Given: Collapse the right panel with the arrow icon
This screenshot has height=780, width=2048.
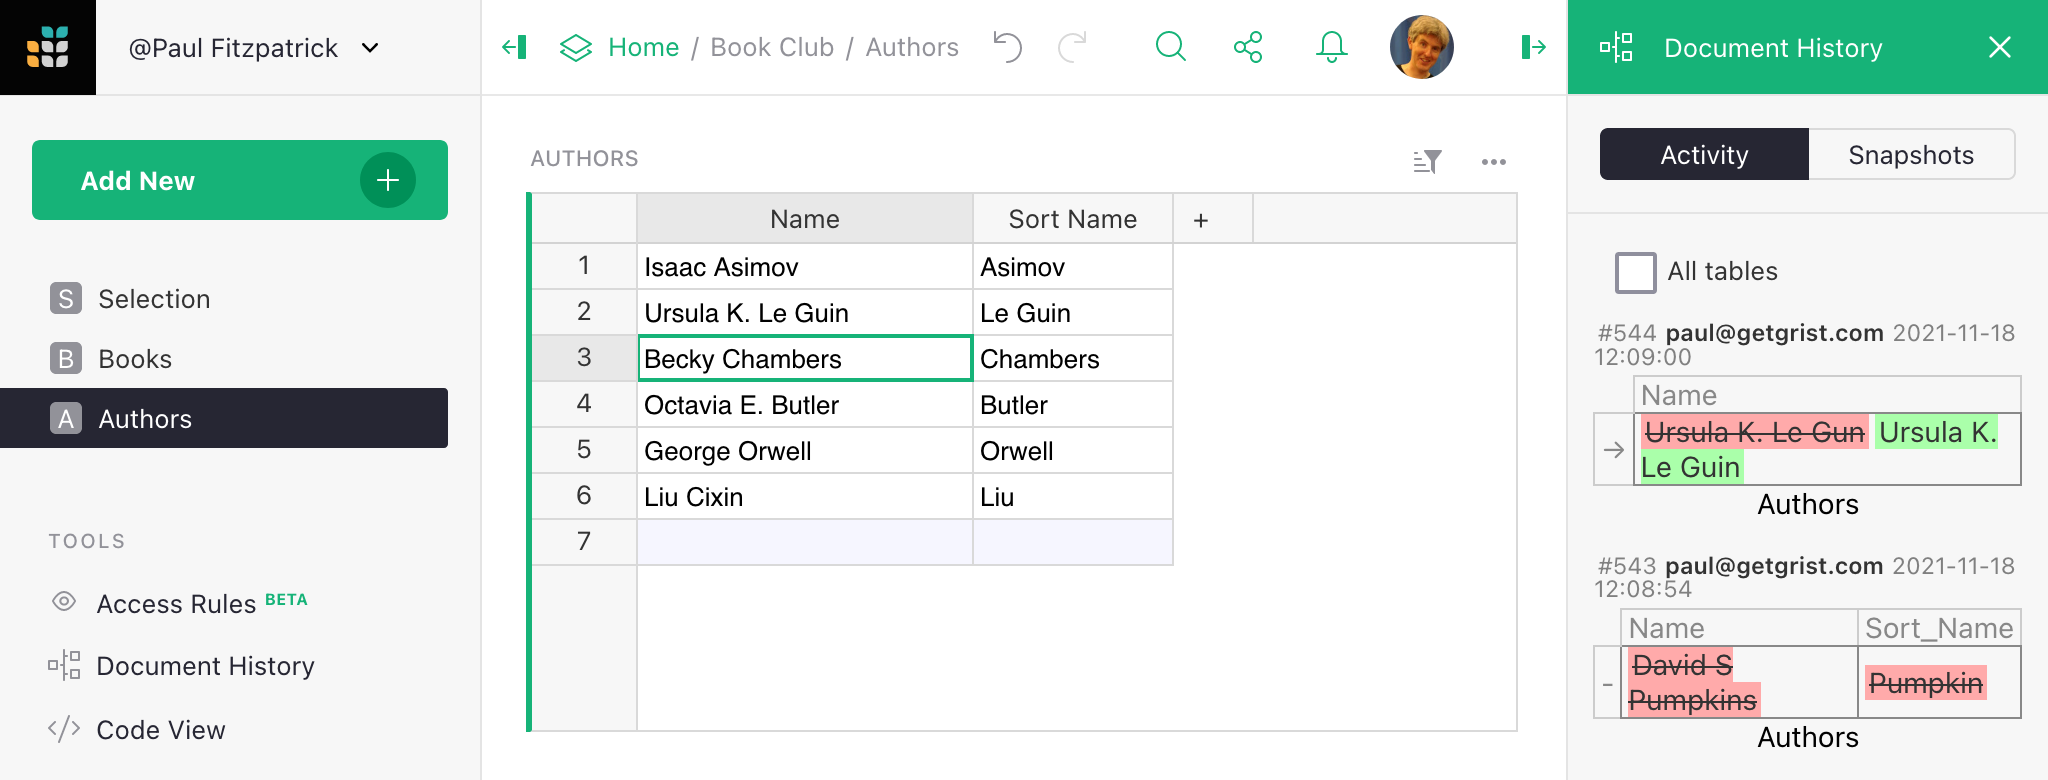Looking at the screenshot, I should pos(1533,47).
